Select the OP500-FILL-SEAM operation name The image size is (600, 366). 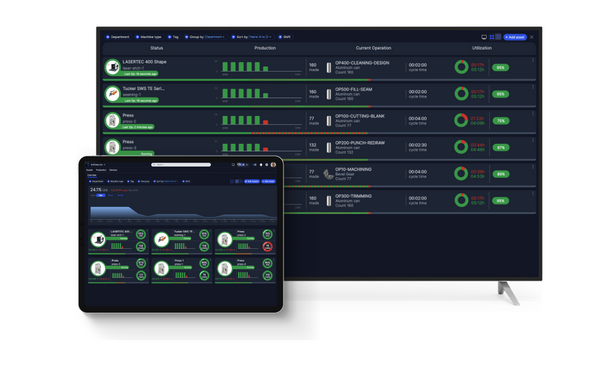354,89
